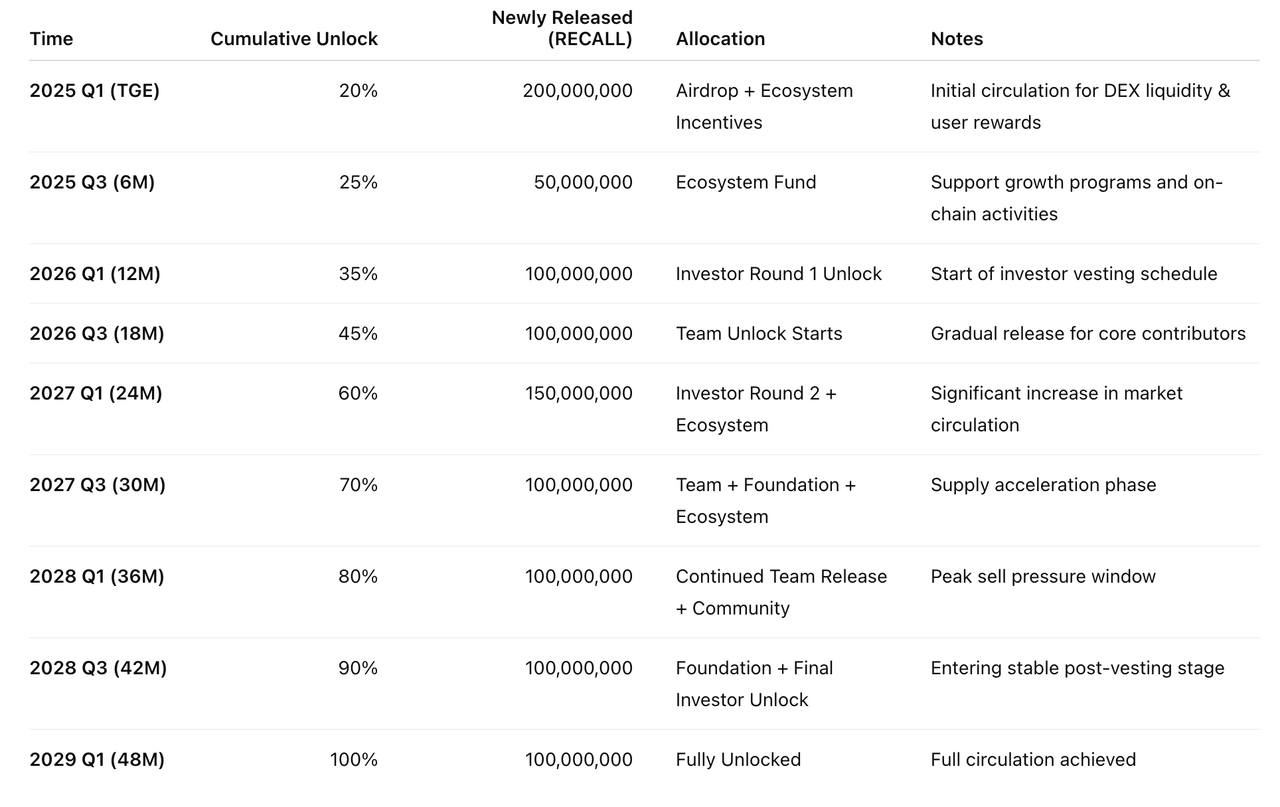Viewport: 1280px width, 807px height.
Task: Click the Team Unlock Starts cell
Action: (759, 334)
